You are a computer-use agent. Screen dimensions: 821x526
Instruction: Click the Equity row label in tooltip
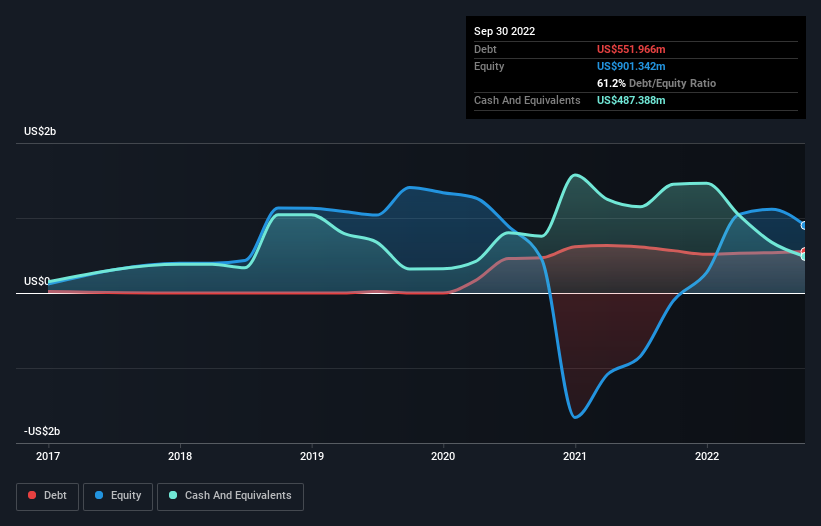click(489, 66)
